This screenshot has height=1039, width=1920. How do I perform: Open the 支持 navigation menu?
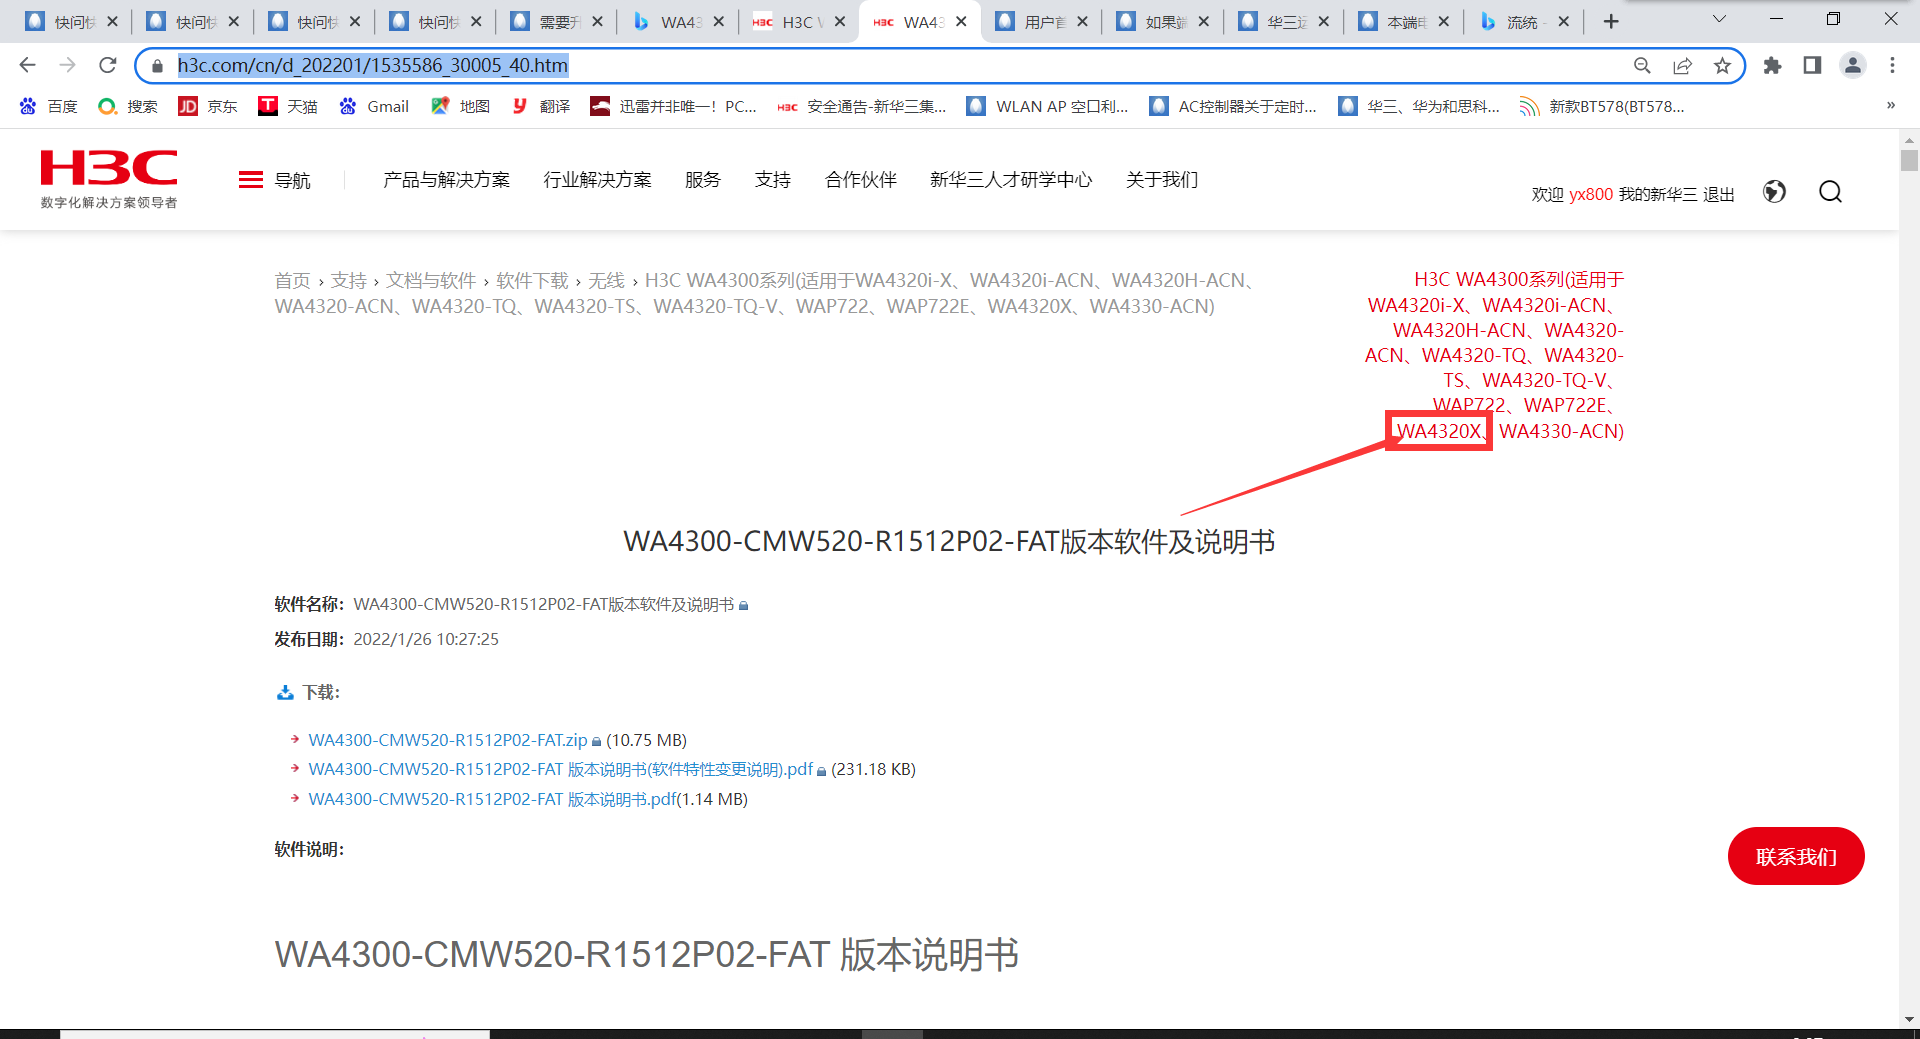pos(773,180)
